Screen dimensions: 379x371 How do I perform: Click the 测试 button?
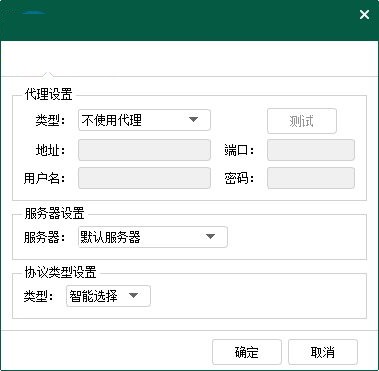click(x=302, y=121)
